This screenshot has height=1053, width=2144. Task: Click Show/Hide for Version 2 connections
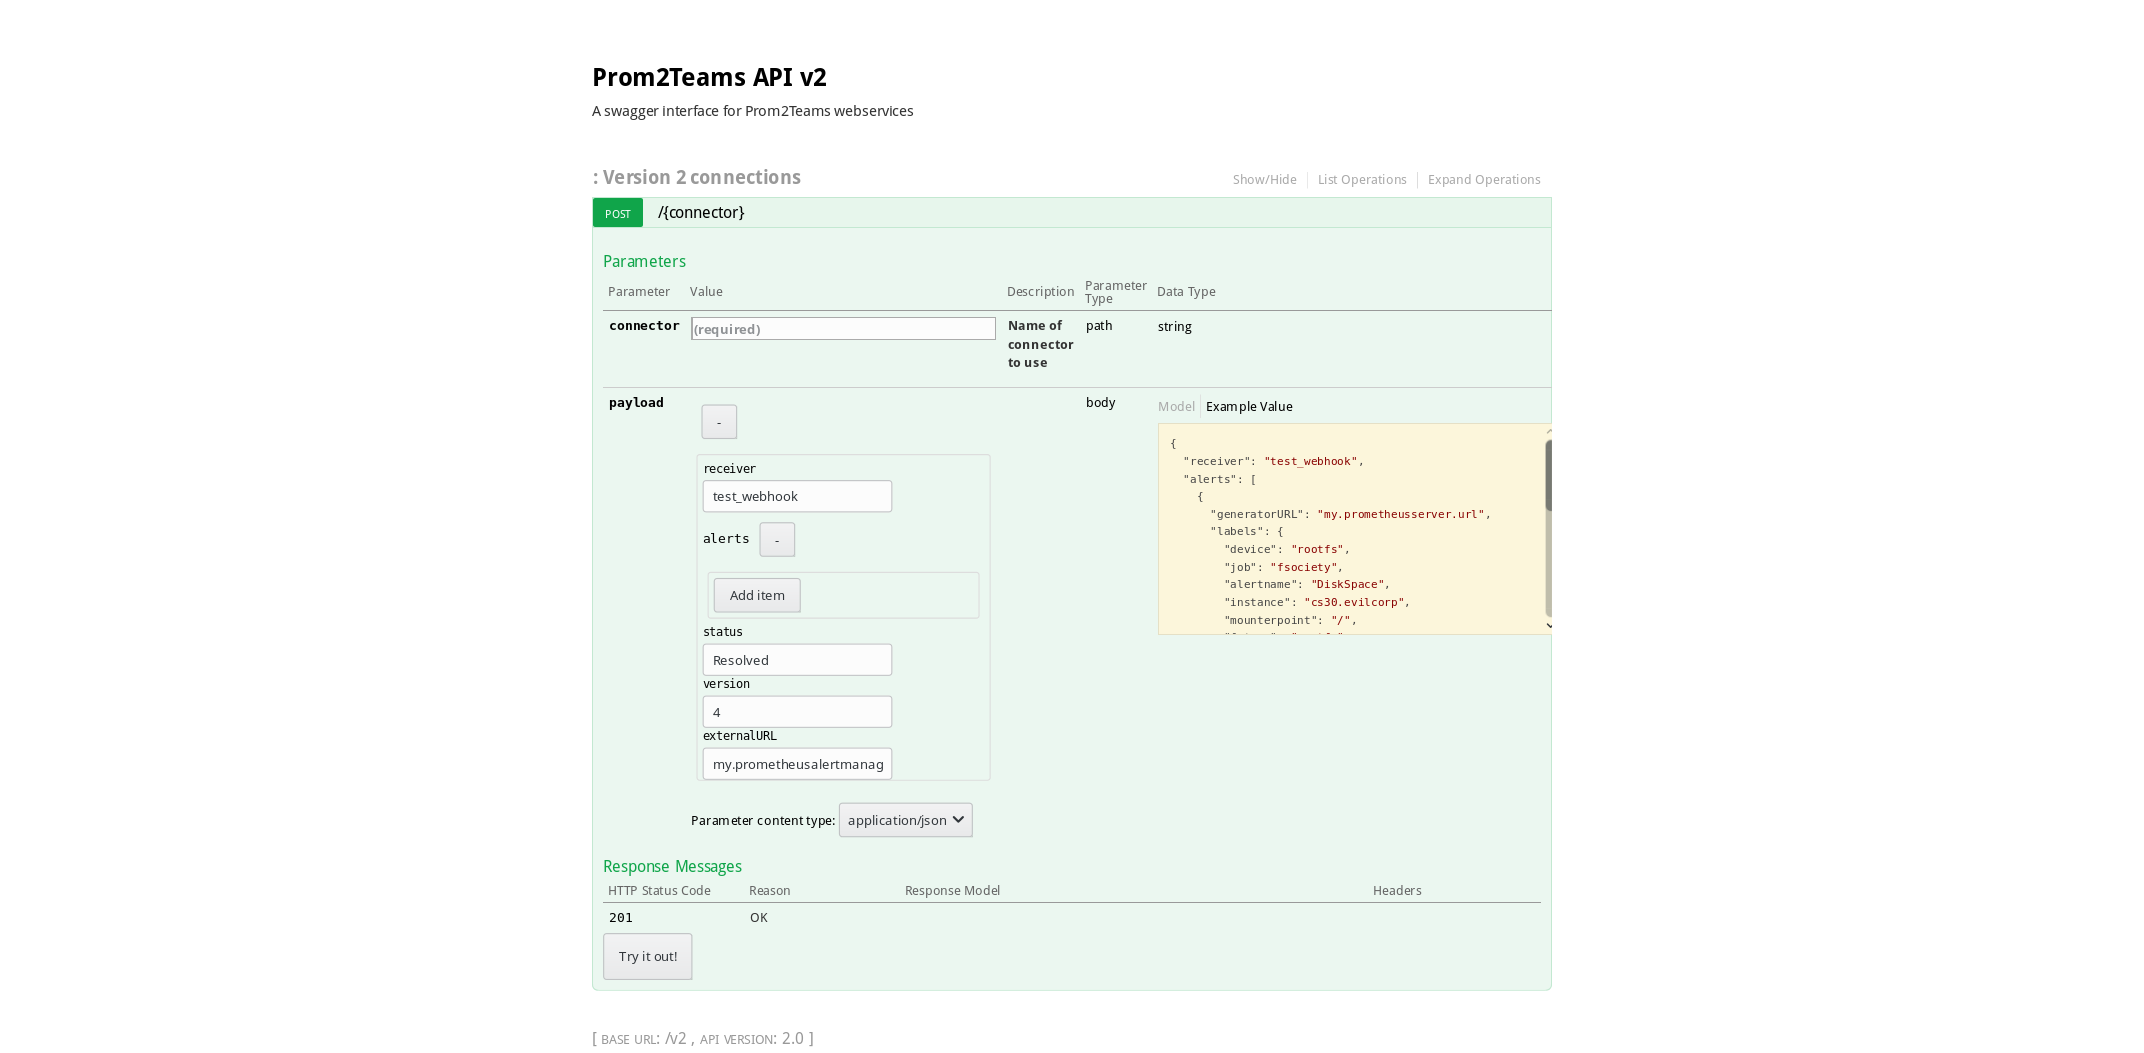pos(1263,179)
